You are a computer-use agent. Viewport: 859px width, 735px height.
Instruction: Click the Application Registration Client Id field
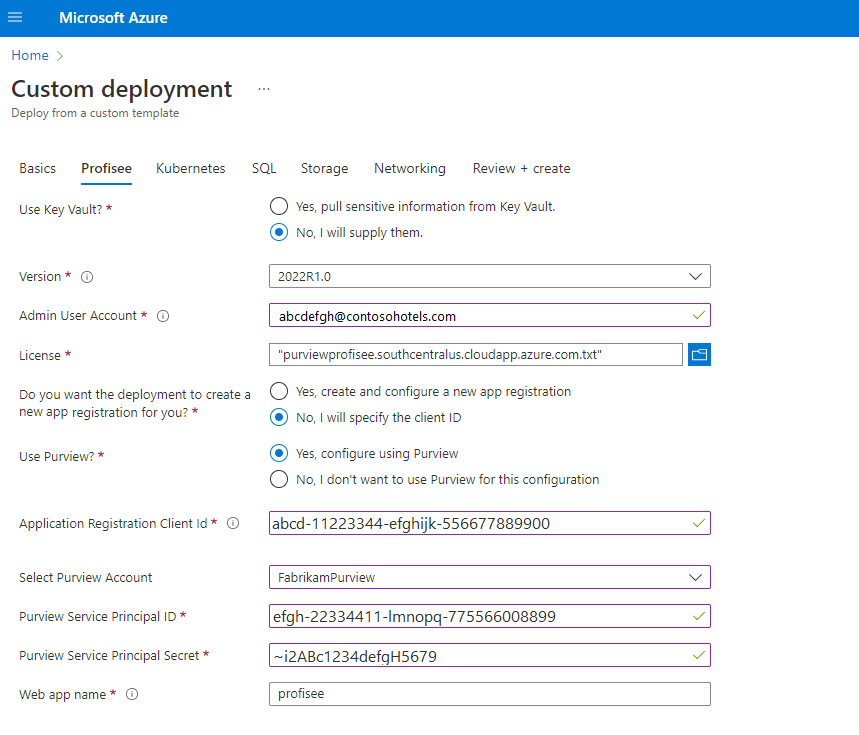pos(490,524)
